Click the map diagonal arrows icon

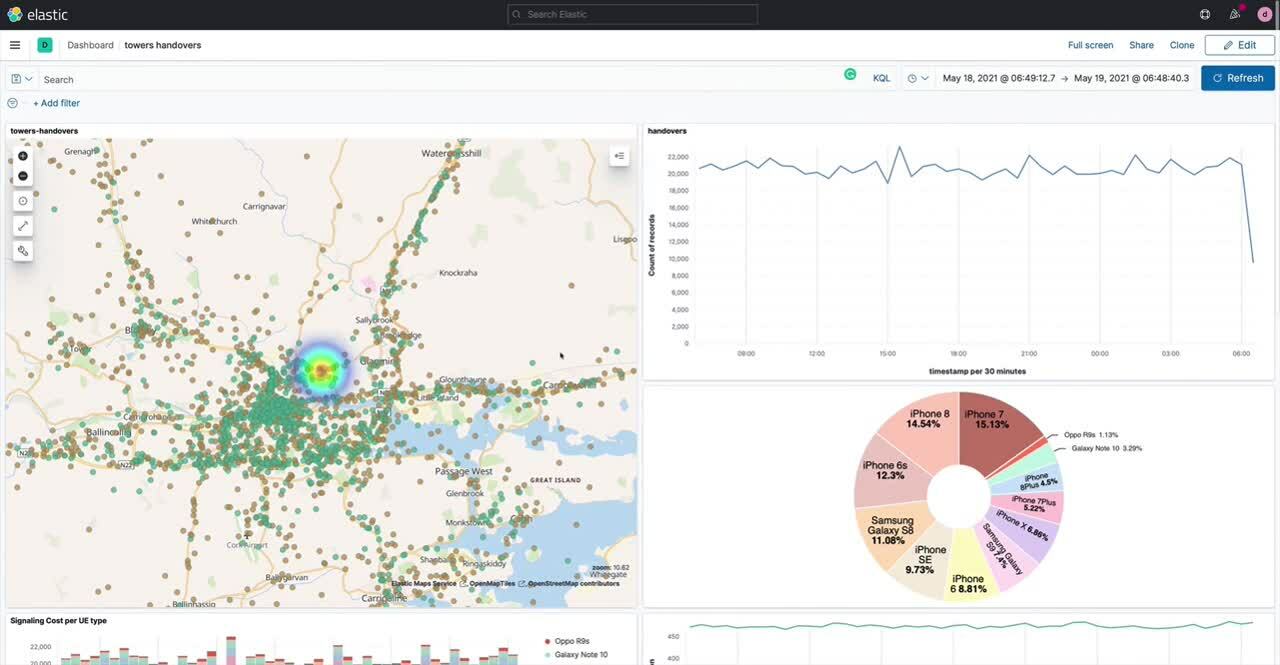pyautogui.click(x=23, y=226)
